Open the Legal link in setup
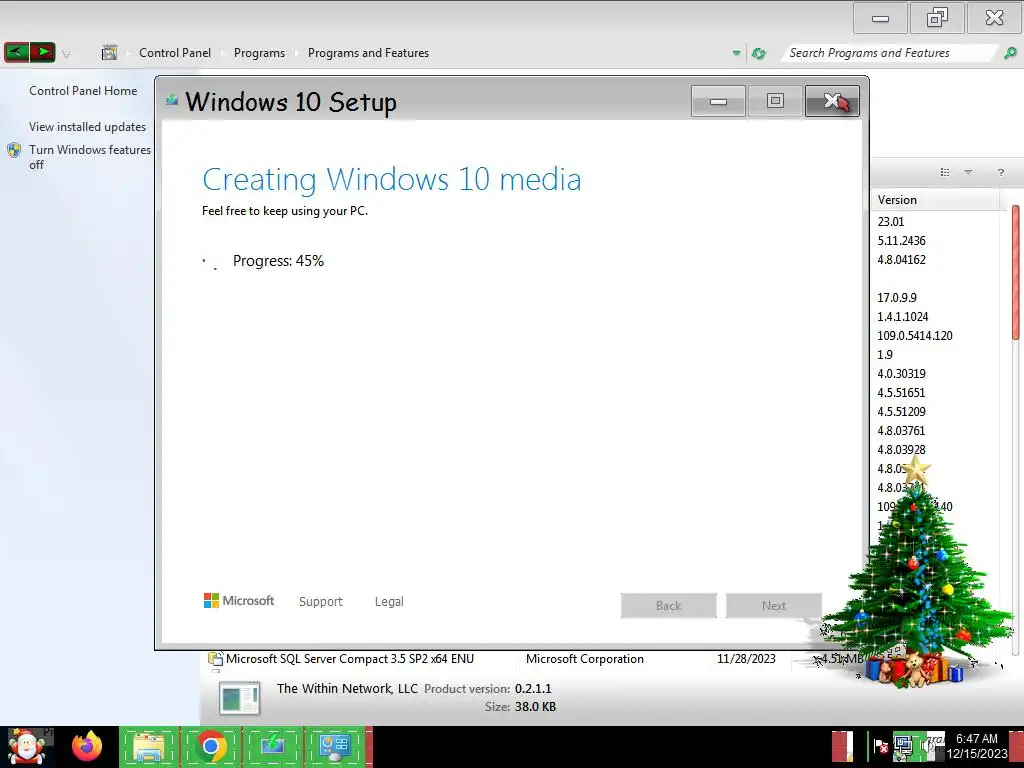This screenshot has width=1024, height=768. coord(389,601)
